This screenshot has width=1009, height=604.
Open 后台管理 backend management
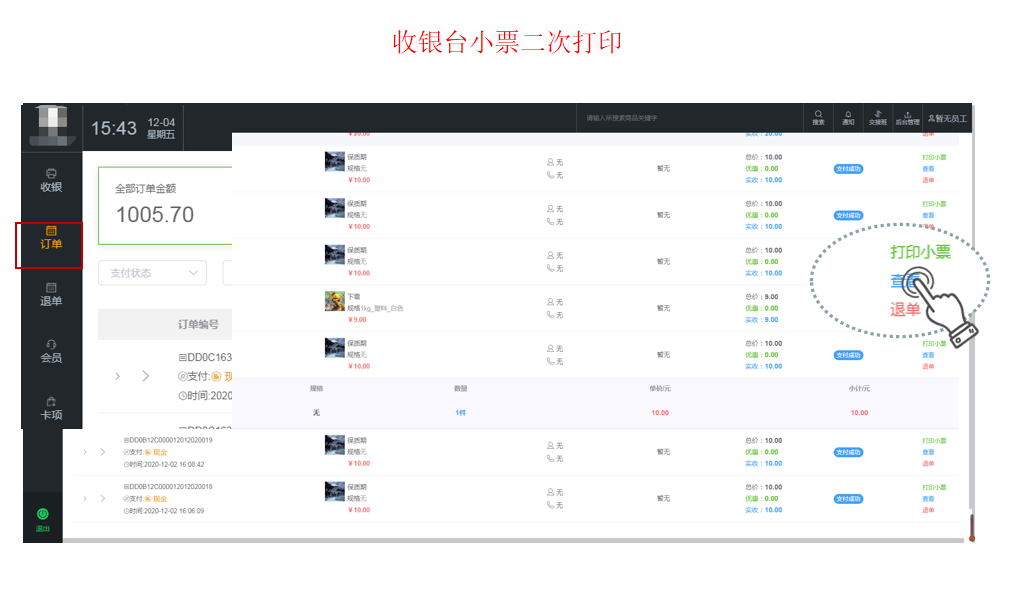[x=907, y=118]
